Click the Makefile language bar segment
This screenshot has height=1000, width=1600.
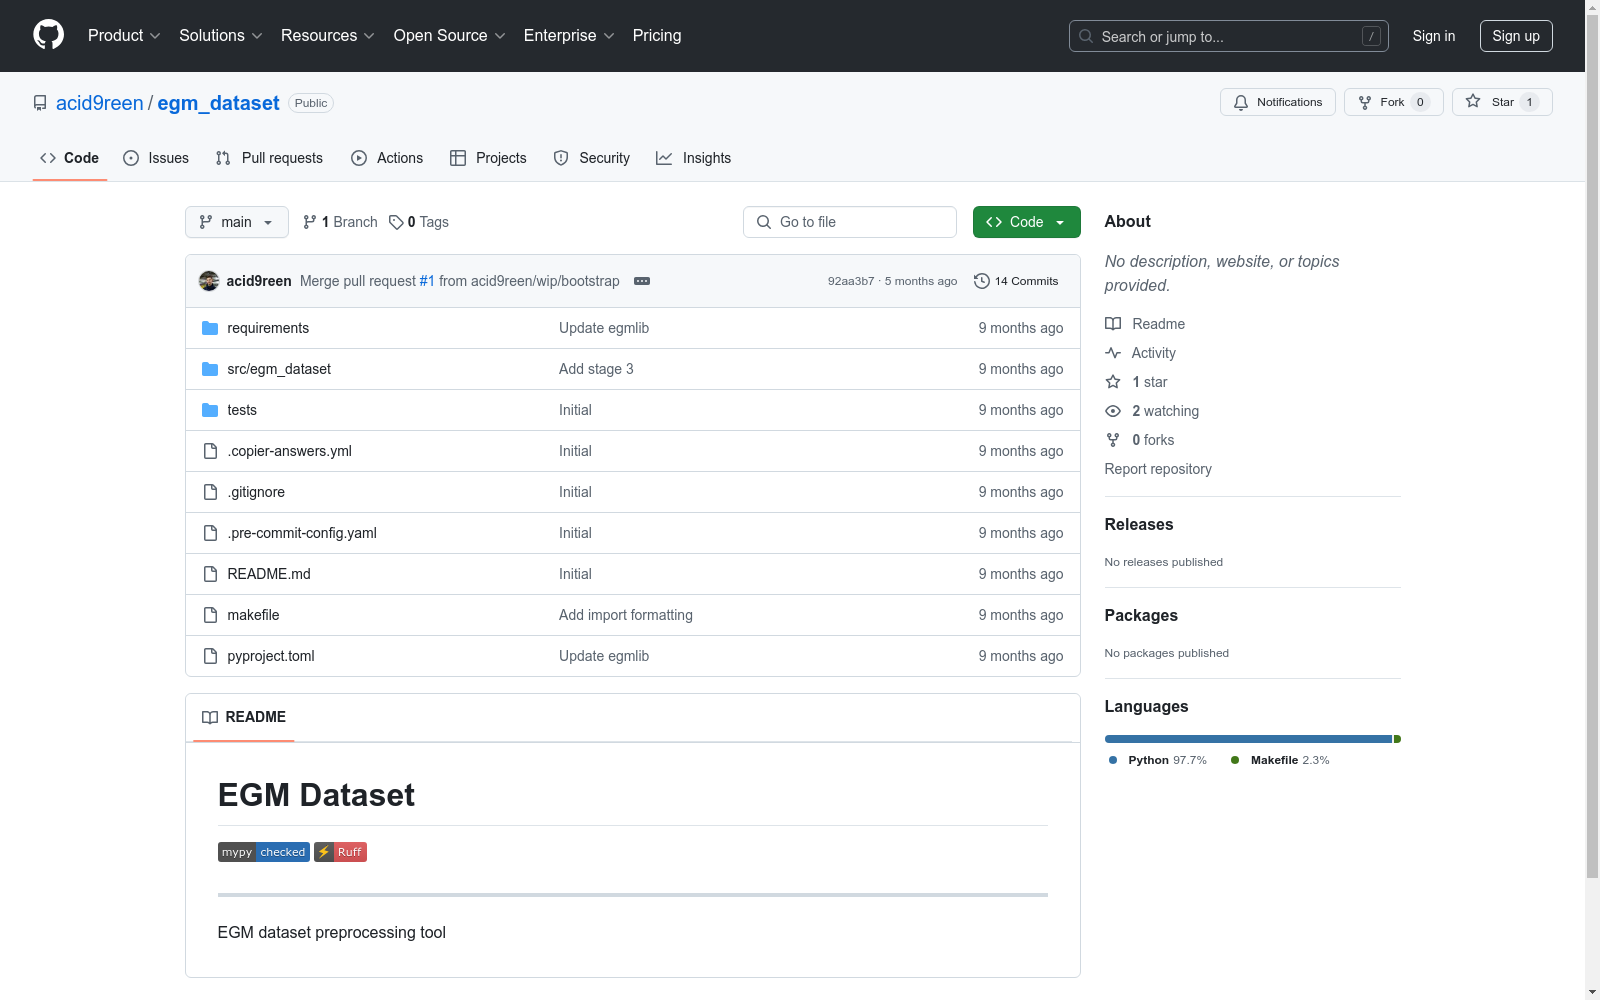[x=1397, y=739]
